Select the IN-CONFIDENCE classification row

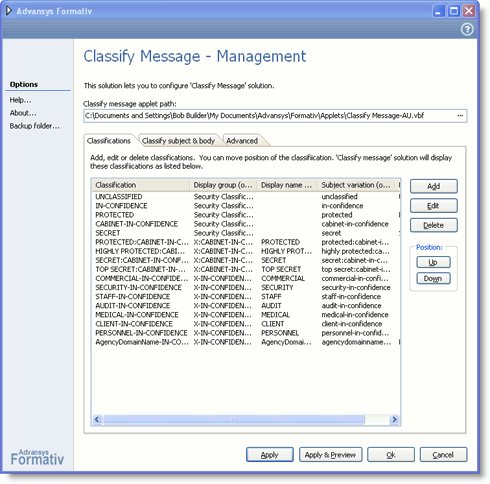click(x=246, y=206)
